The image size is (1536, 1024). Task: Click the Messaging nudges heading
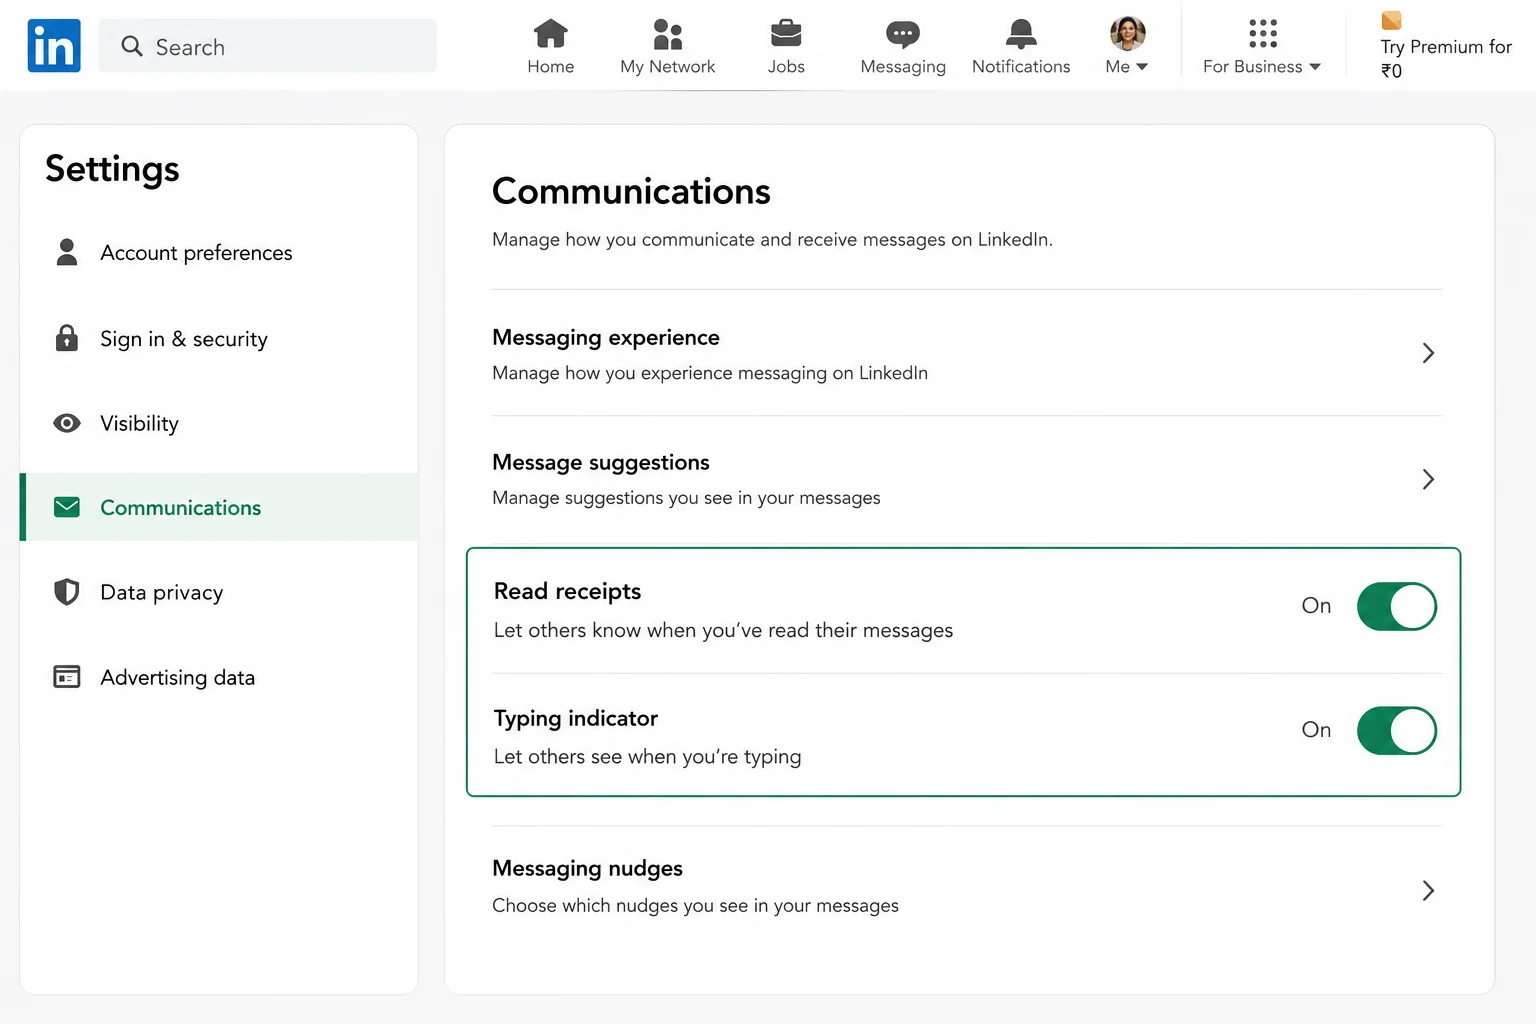coord(587,868)
